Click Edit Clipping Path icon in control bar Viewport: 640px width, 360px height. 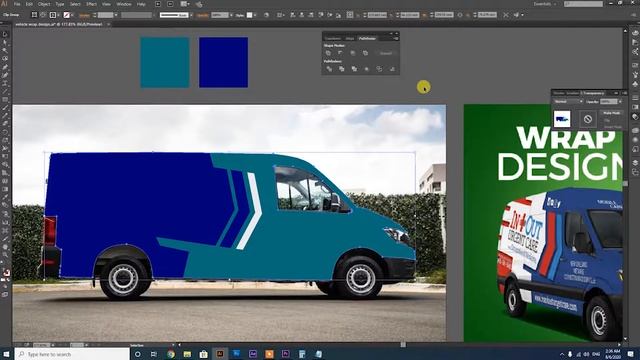click(x=34, y=15)
